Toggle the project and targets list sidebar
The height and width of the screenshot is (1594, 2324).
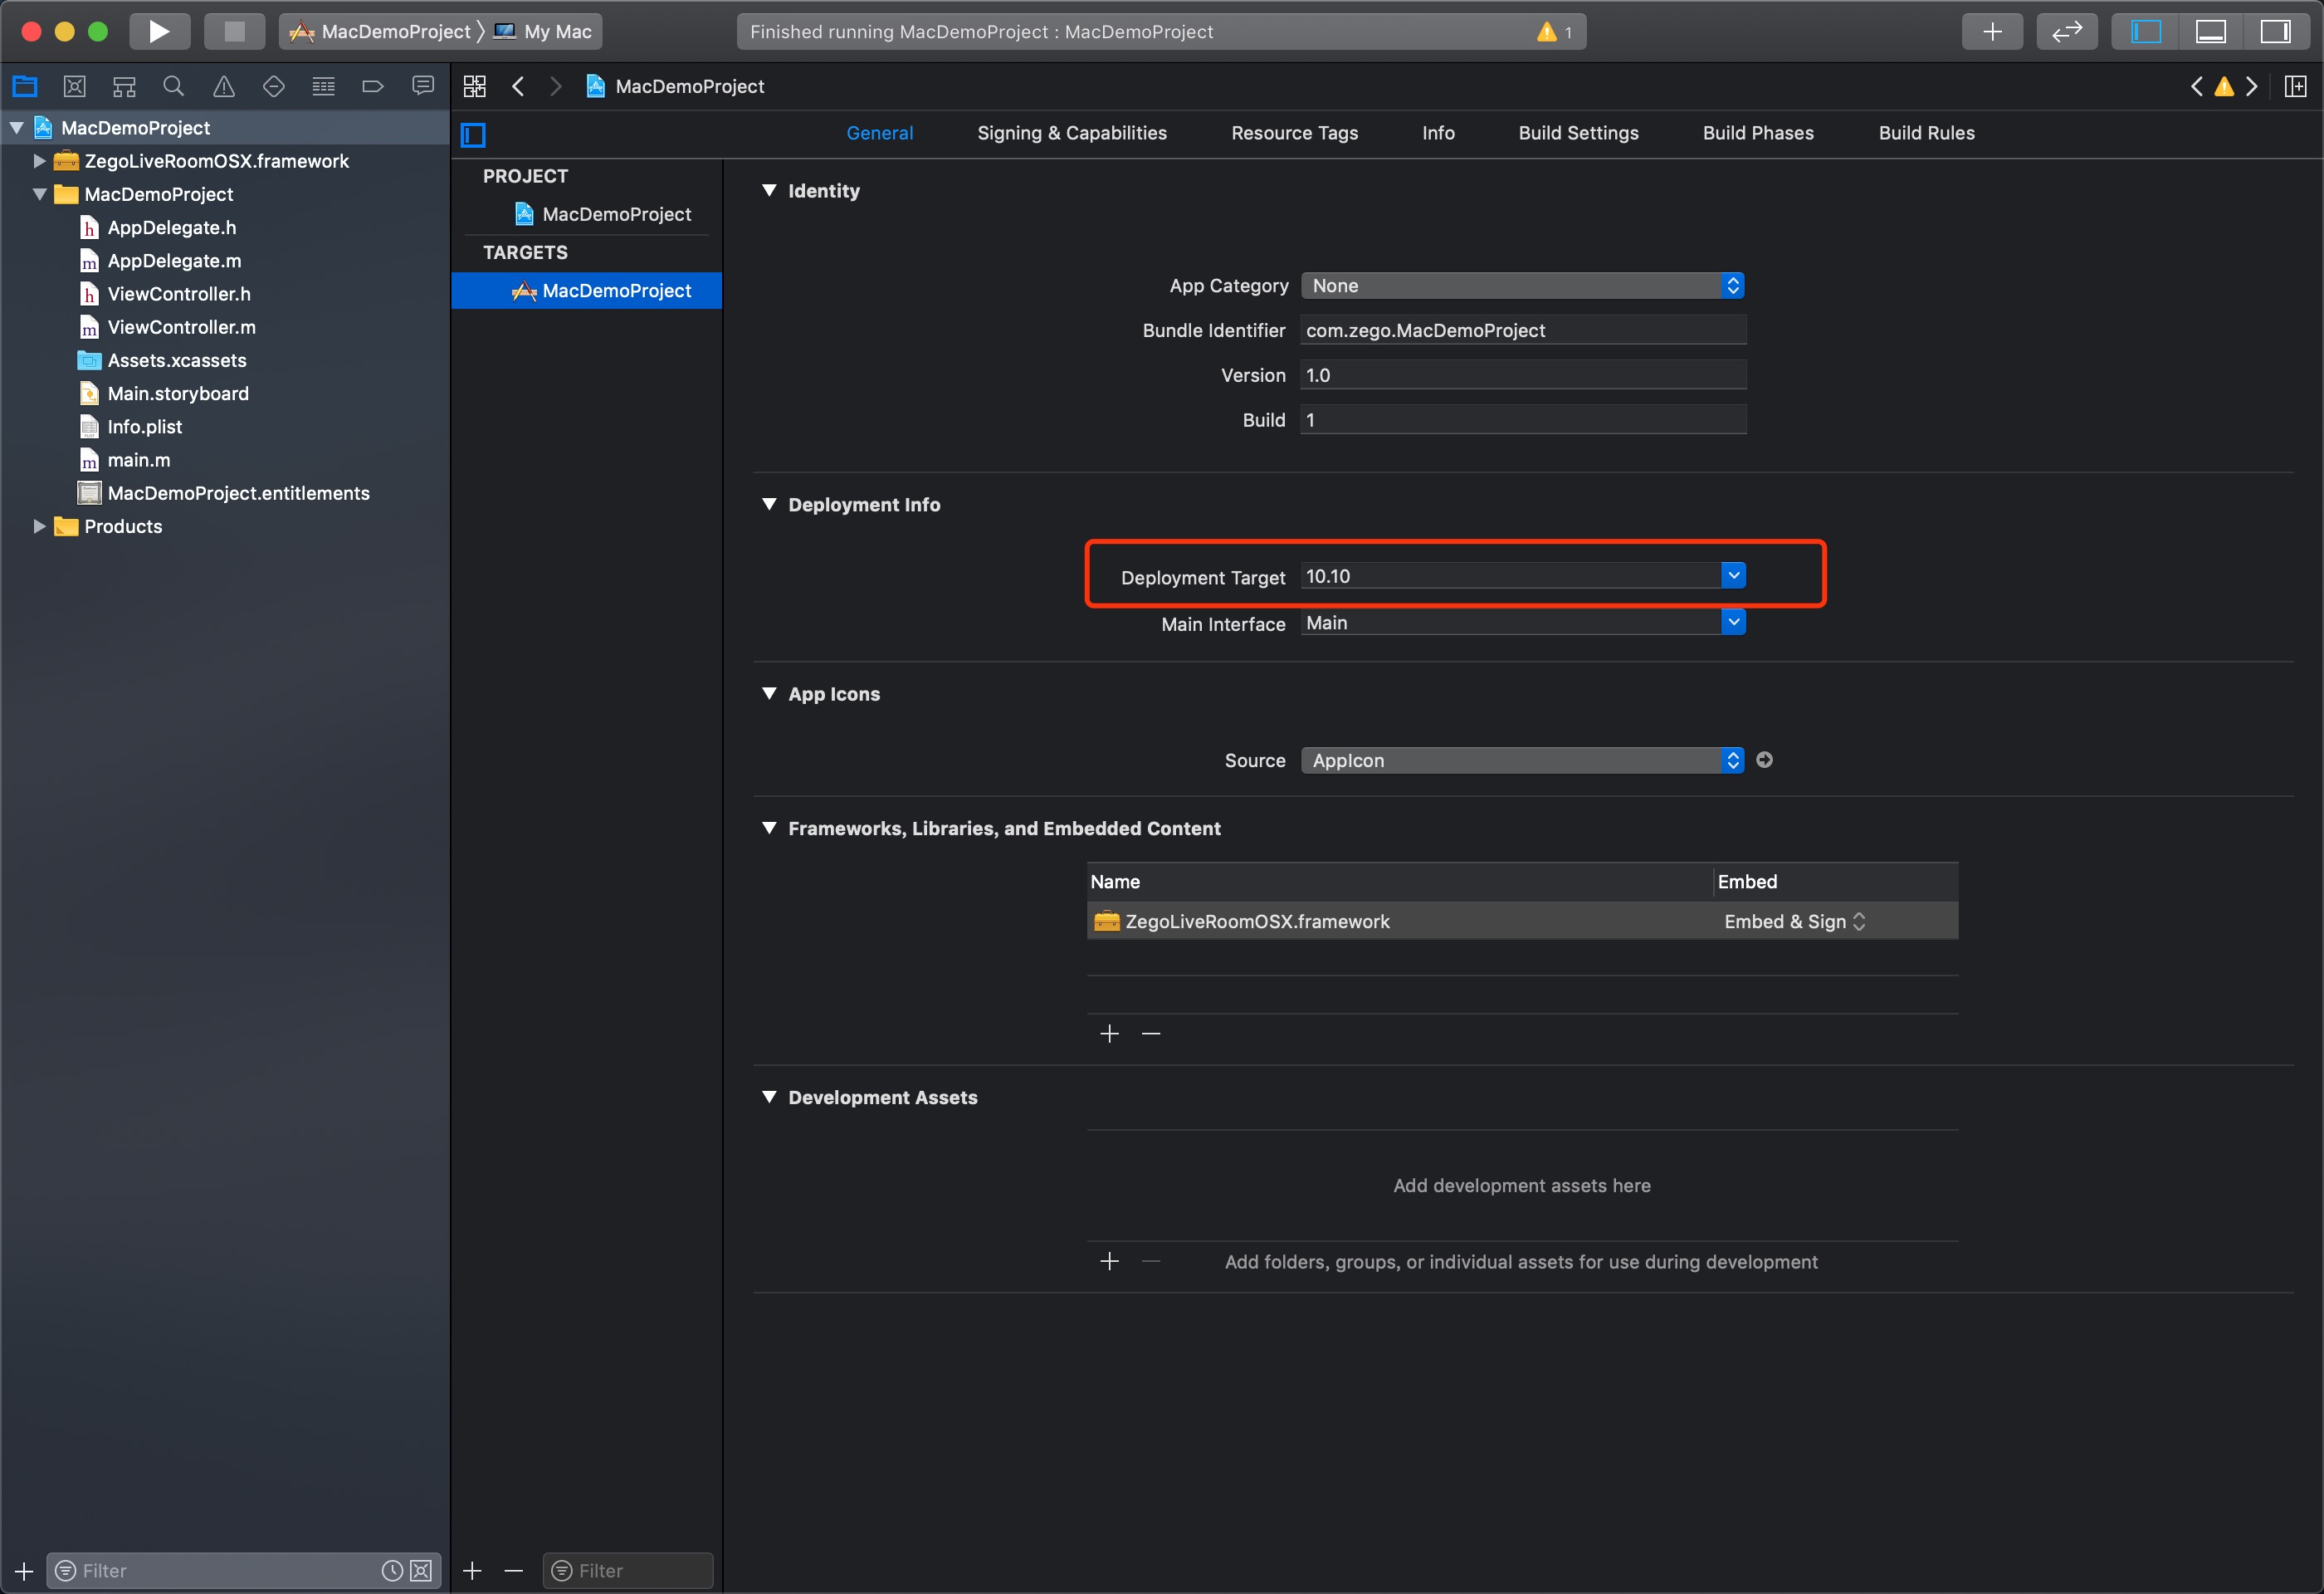coord(473,134)
